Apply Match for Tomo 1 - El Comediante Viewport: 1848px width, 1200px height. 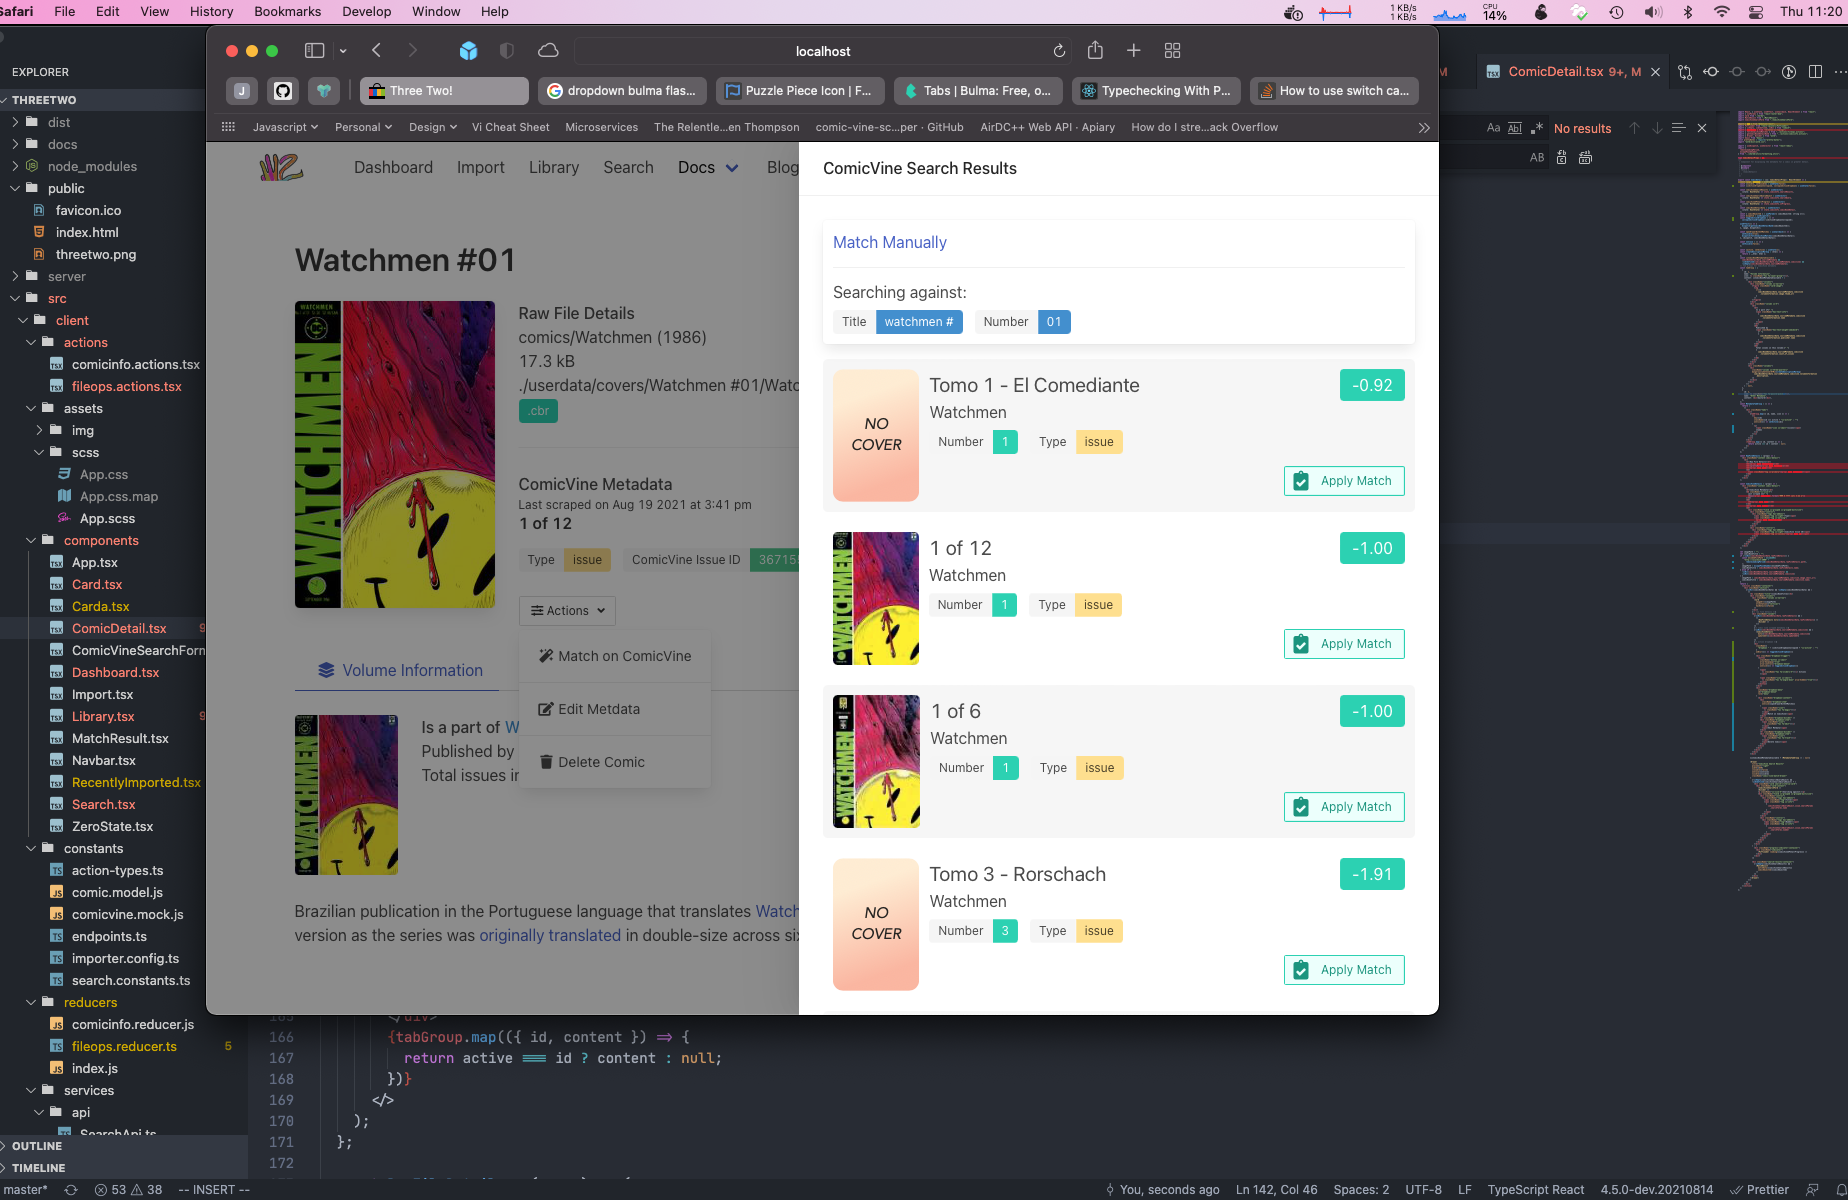pyautogui.click(x=1344, y=481)
